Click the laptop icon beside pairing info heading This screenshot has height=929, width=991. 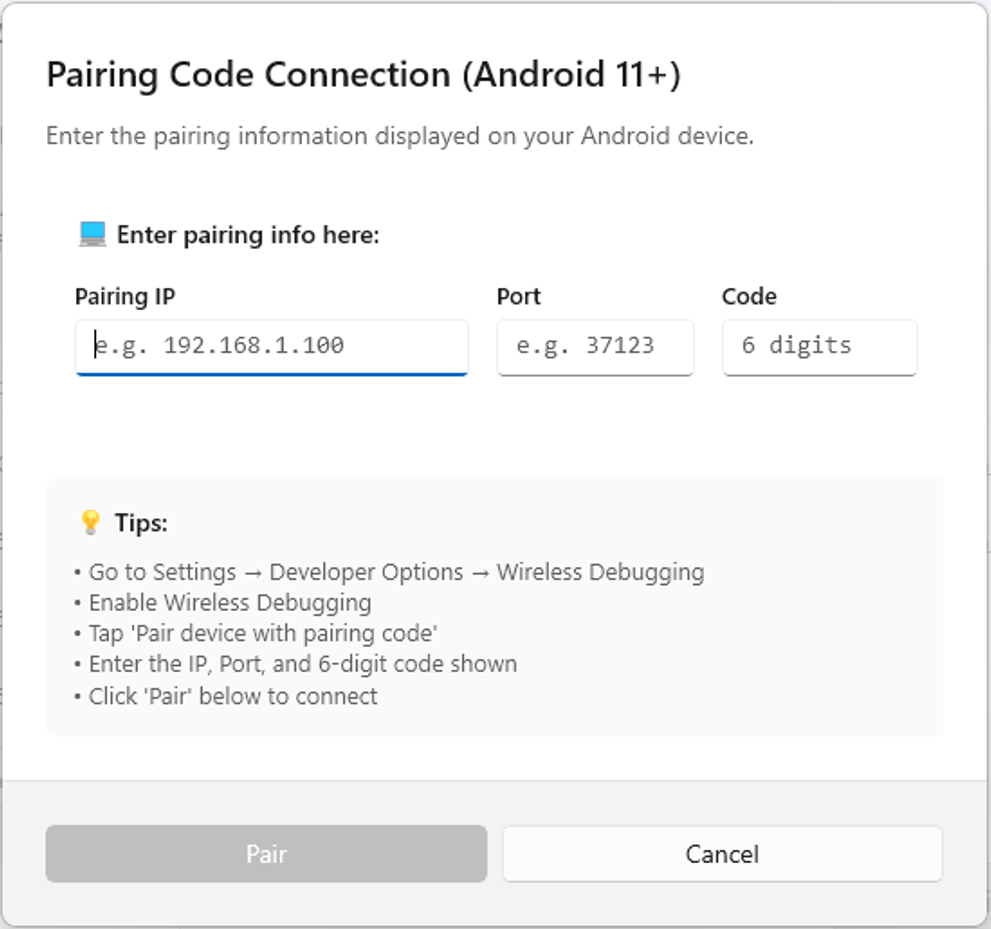tap(92, 235)
